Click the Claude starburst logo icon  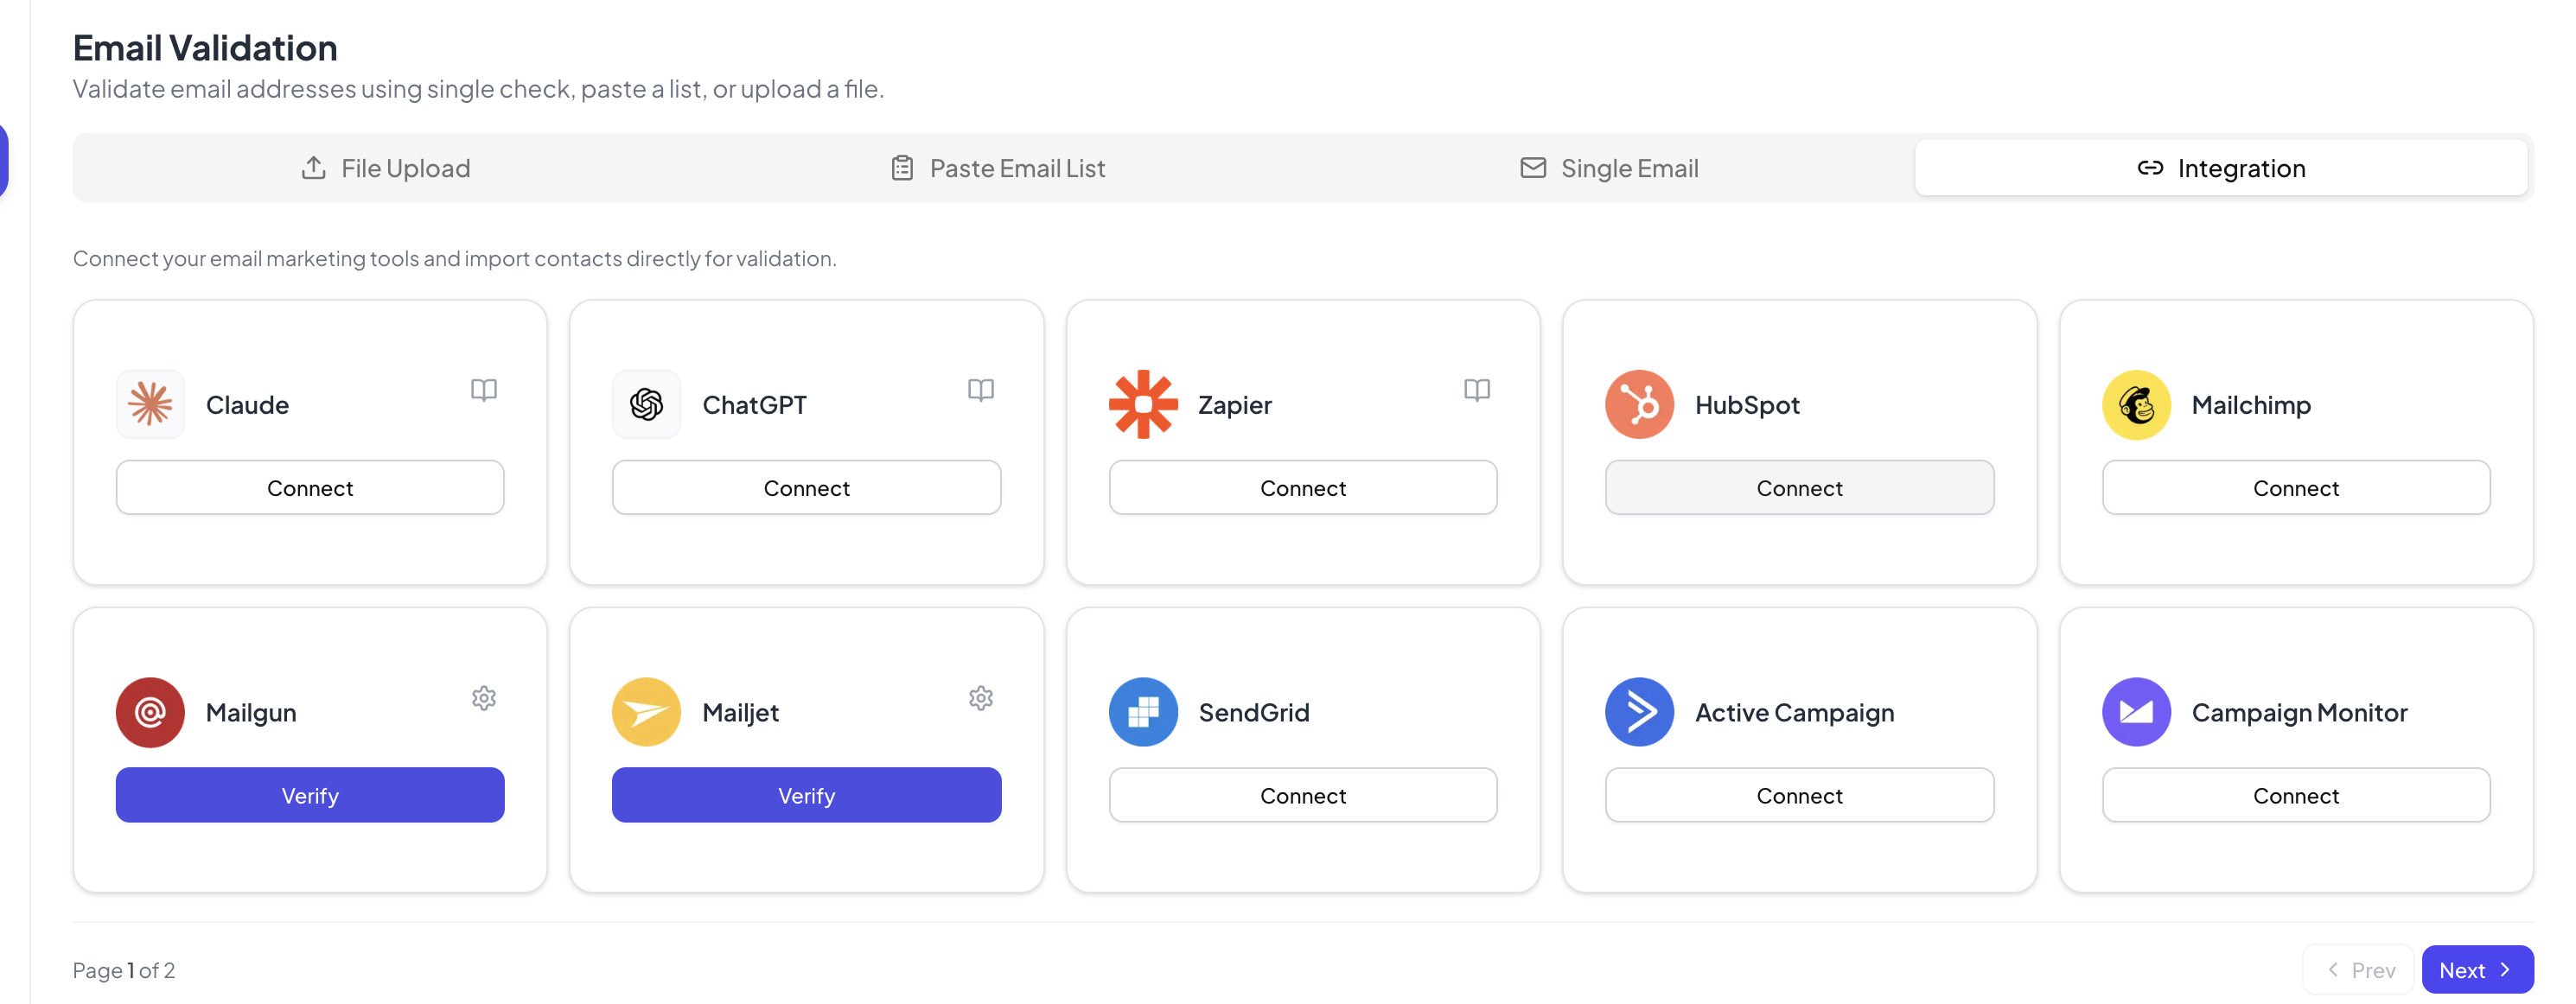[x=150, y=404]
